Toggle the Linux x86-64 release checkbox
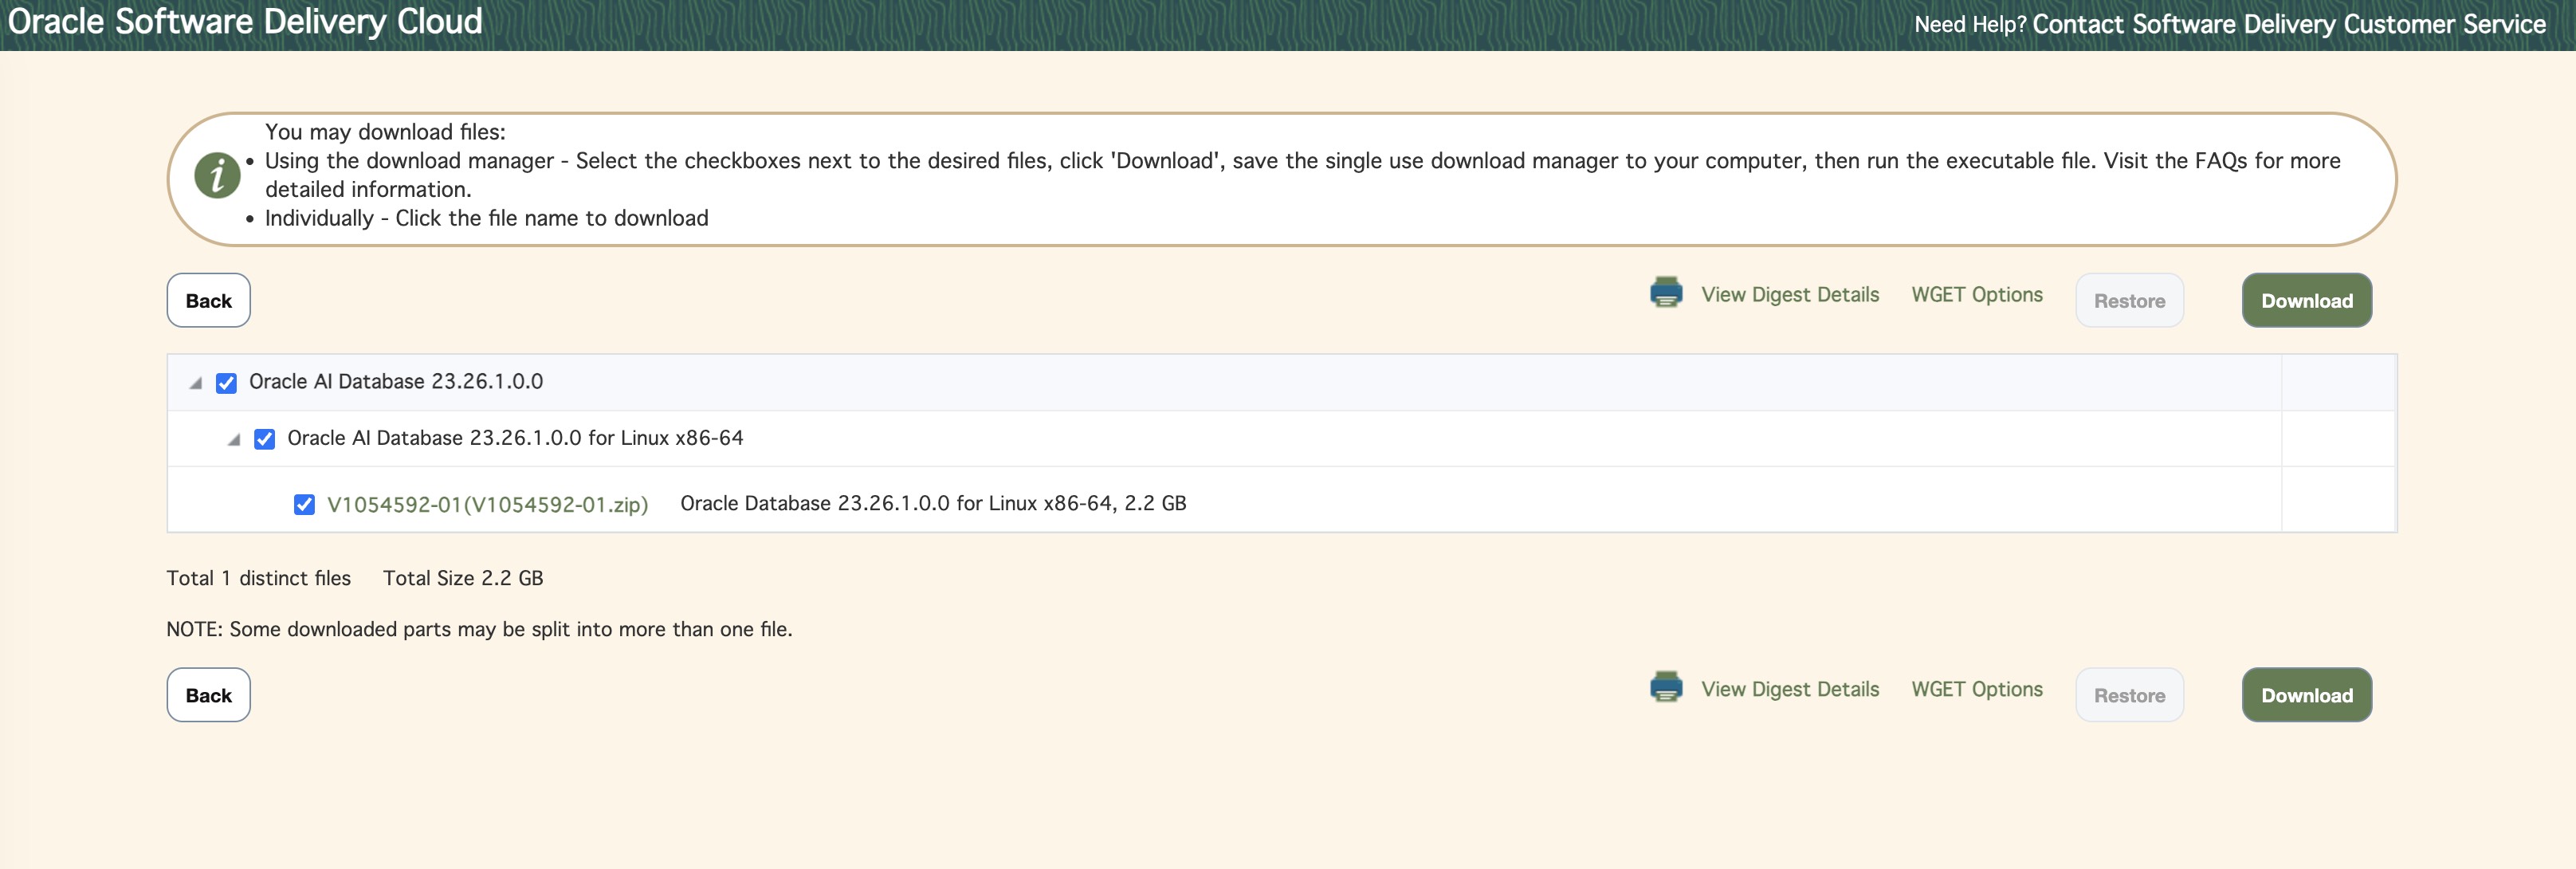Screen dimensions: 2576x869 click(265, 439)
